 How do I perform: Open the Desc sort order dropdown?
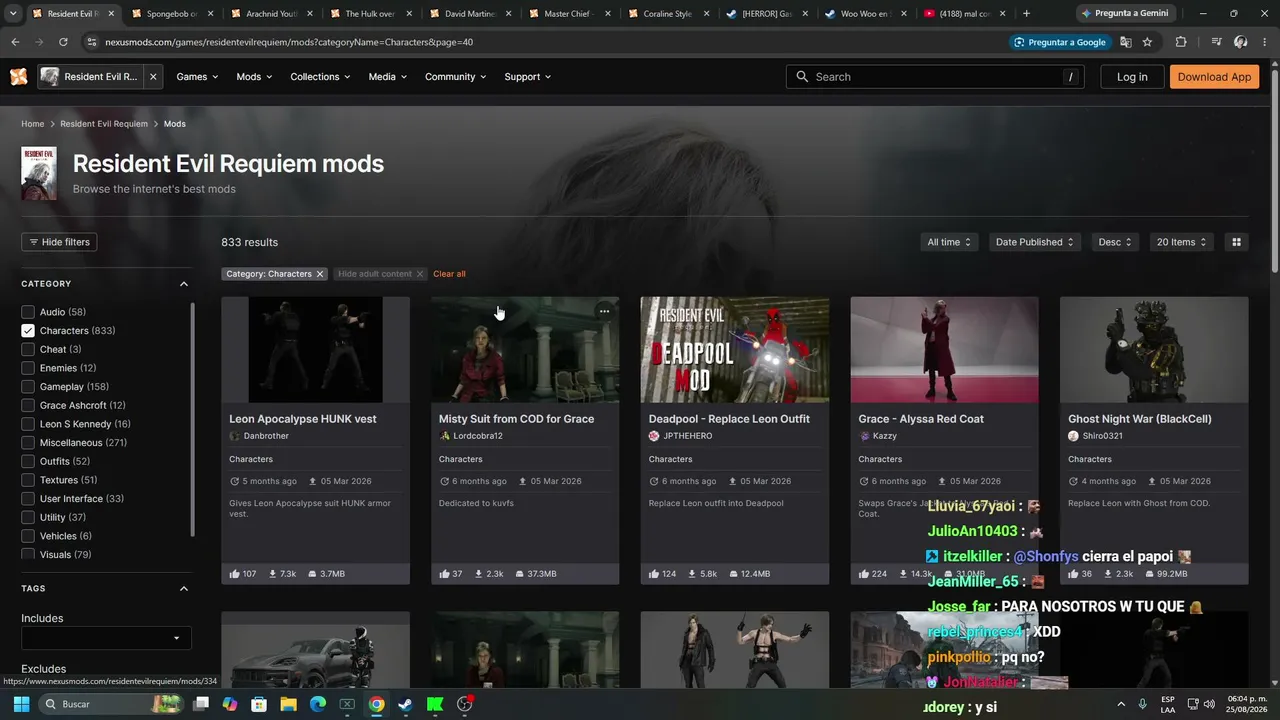(1115, 242)
